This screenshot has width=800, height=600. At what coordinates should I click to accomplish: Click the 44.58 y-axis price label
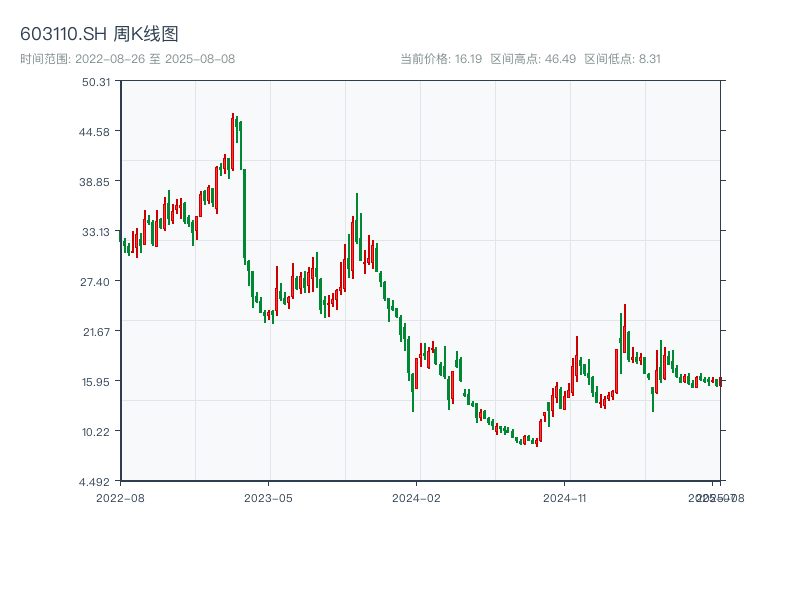[96, 132]
